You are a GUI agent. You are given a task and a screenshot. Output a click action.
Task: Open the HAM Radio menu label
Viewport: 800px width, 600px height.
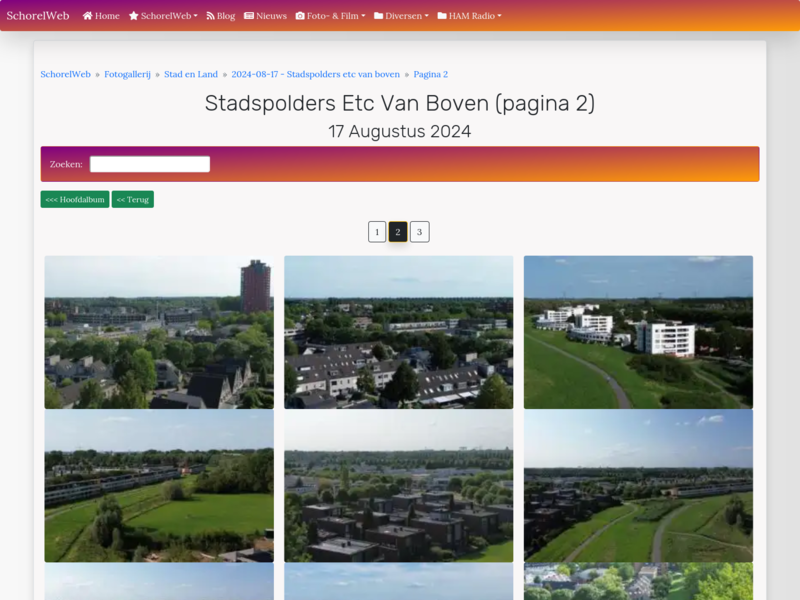pos(472,16)
